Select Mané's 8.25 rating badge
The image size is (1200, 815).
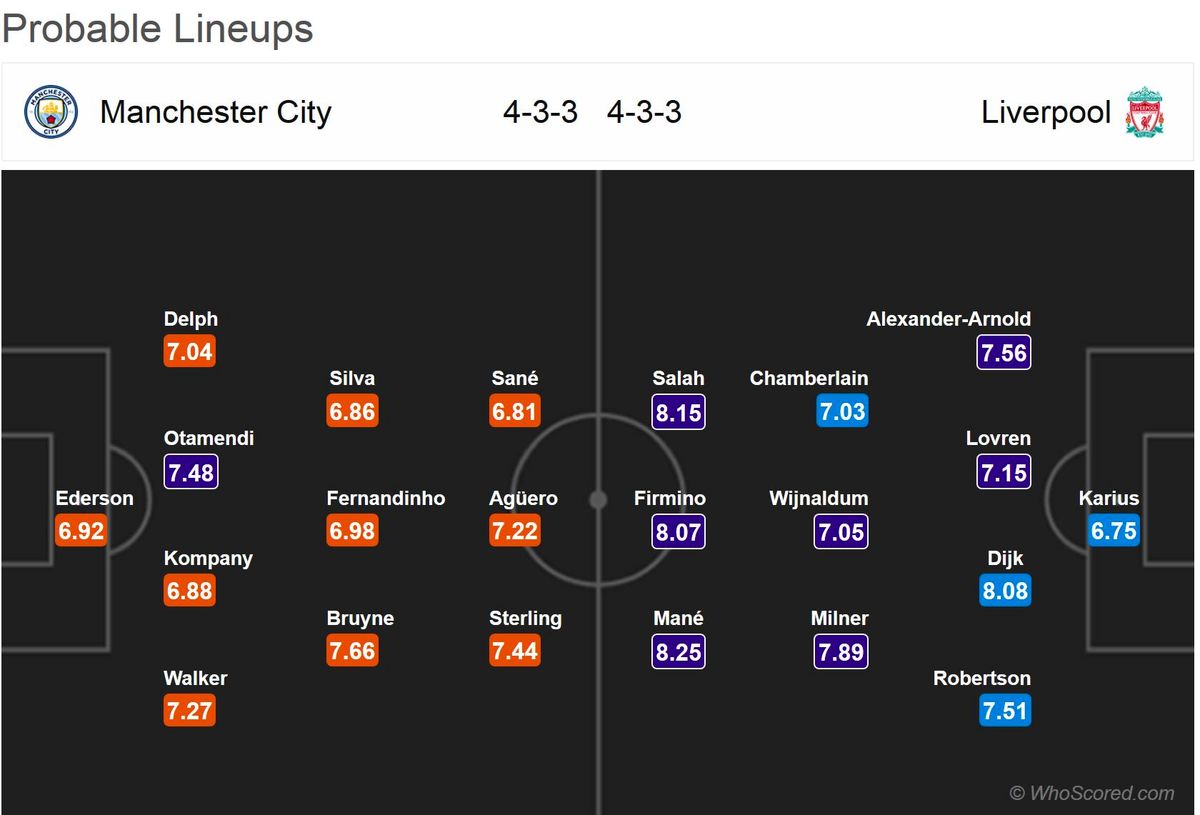(x=679, y=652)
